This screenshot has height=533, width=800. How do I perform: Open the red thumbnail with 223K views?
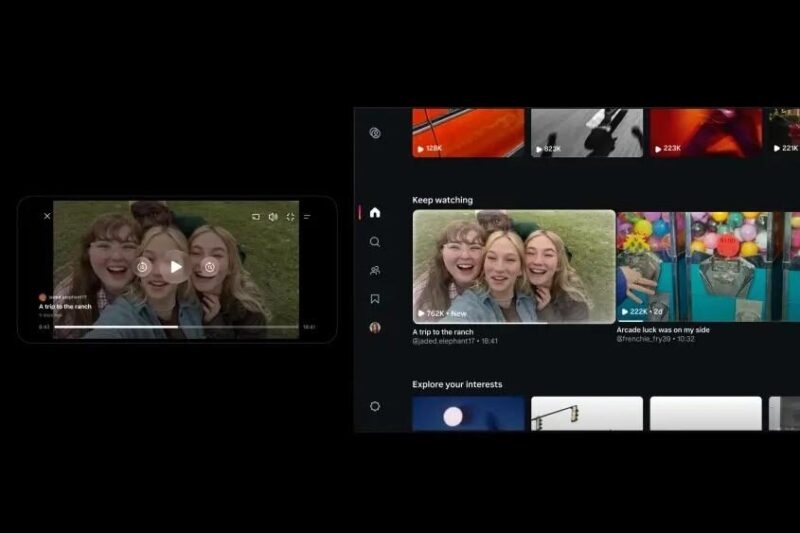pyautogui.click(x=706, y=132)
